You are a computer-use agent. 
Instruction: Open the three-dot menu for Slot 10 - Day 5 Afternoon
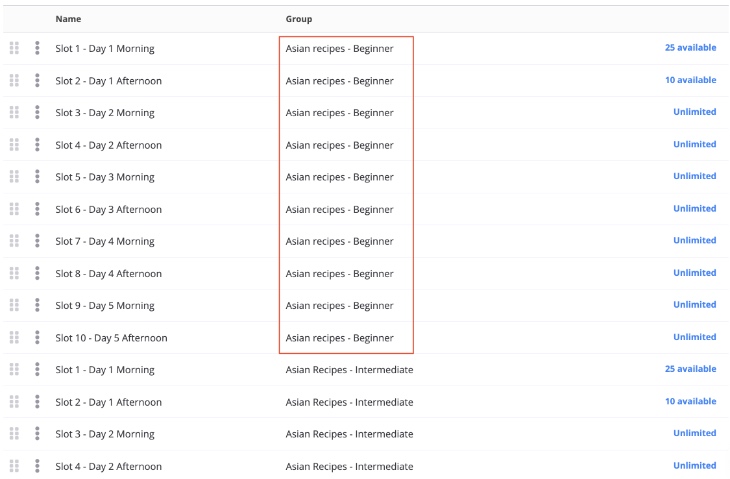point(37,337)
